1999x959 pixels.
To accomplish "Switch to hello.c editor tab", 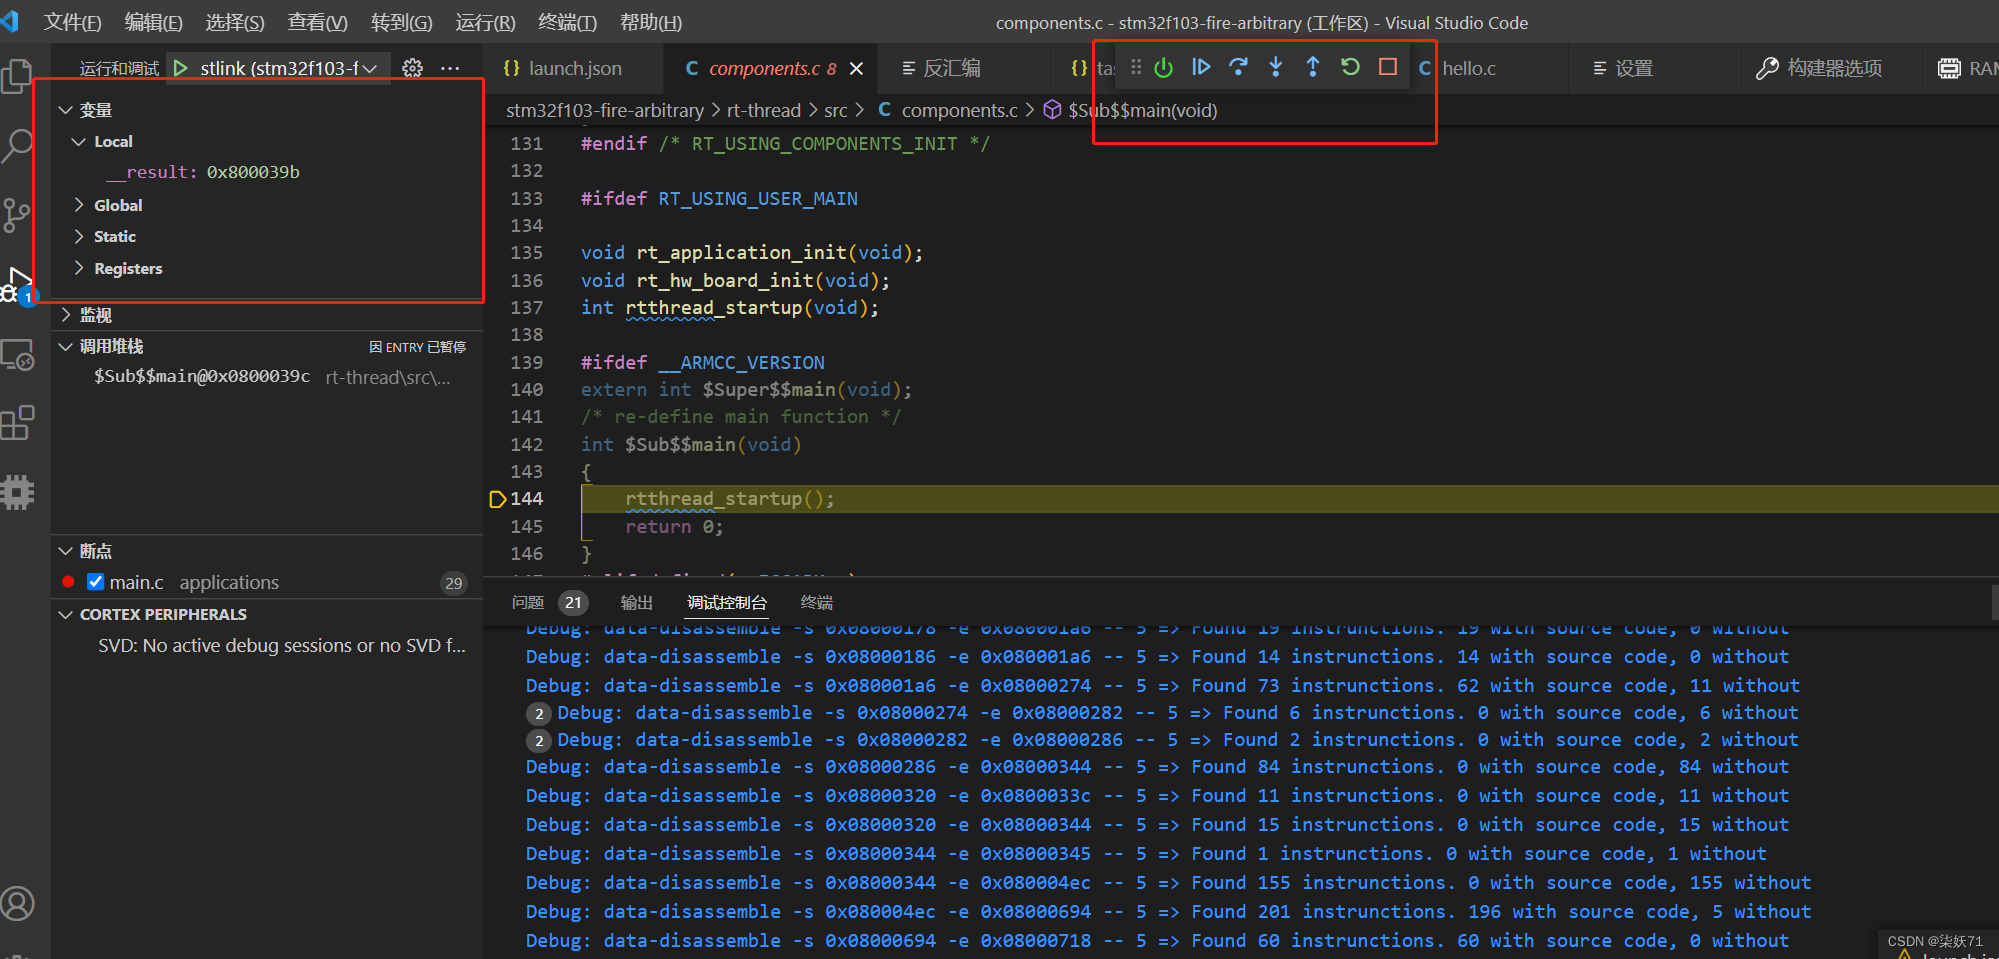I will tap(1469, 68).
